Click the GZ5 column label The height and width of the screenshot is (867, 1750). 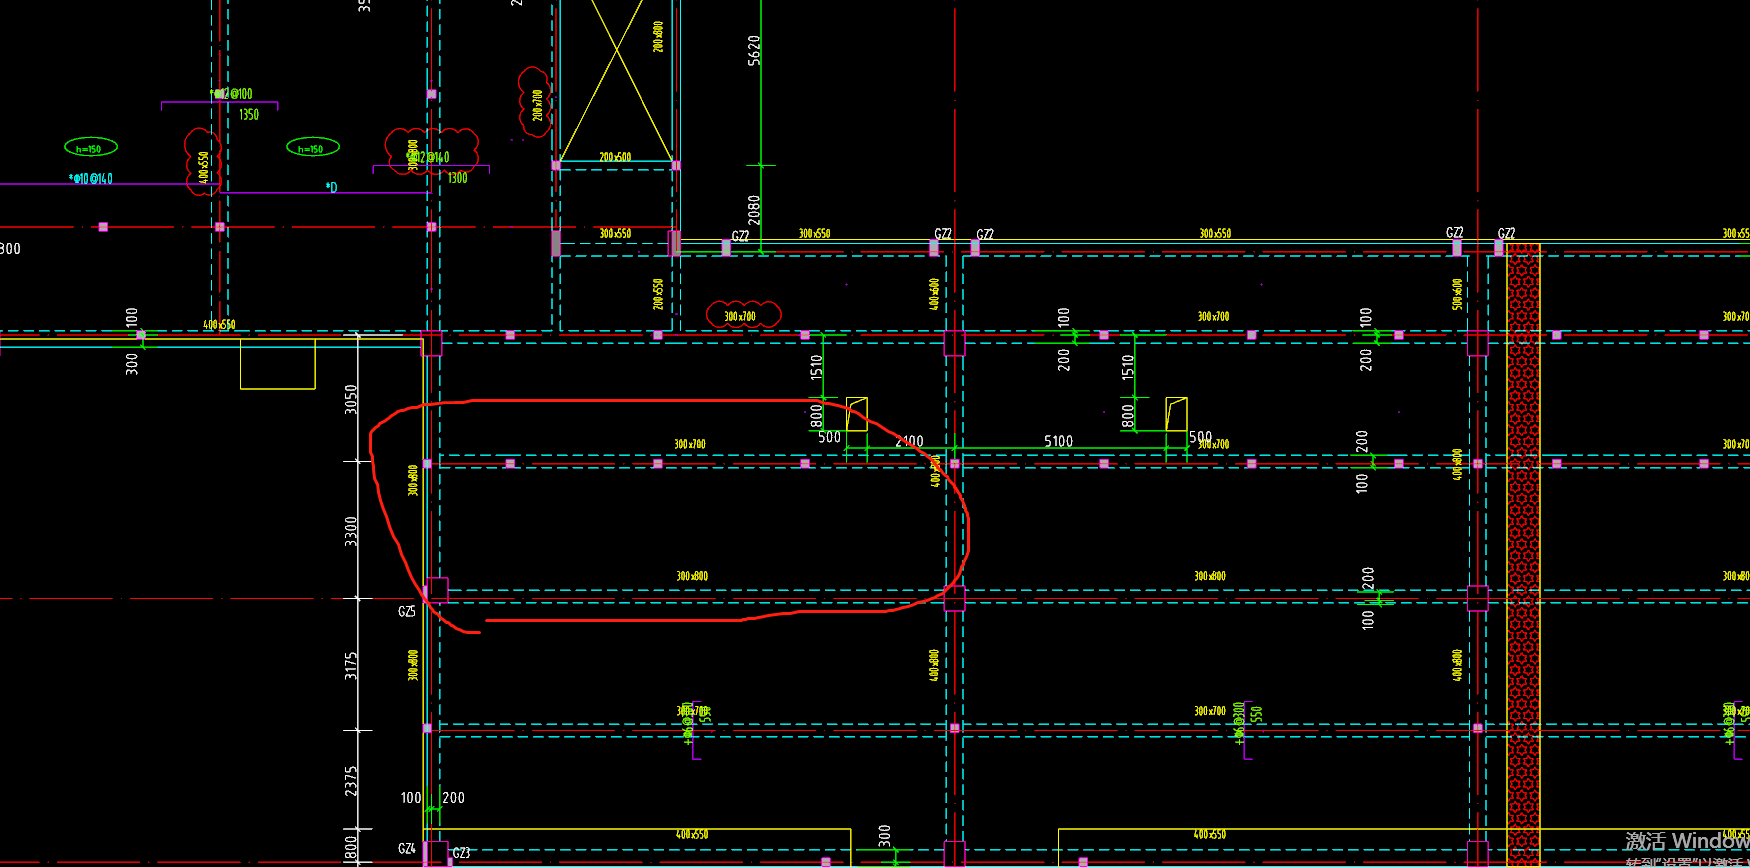coord(407,611)
